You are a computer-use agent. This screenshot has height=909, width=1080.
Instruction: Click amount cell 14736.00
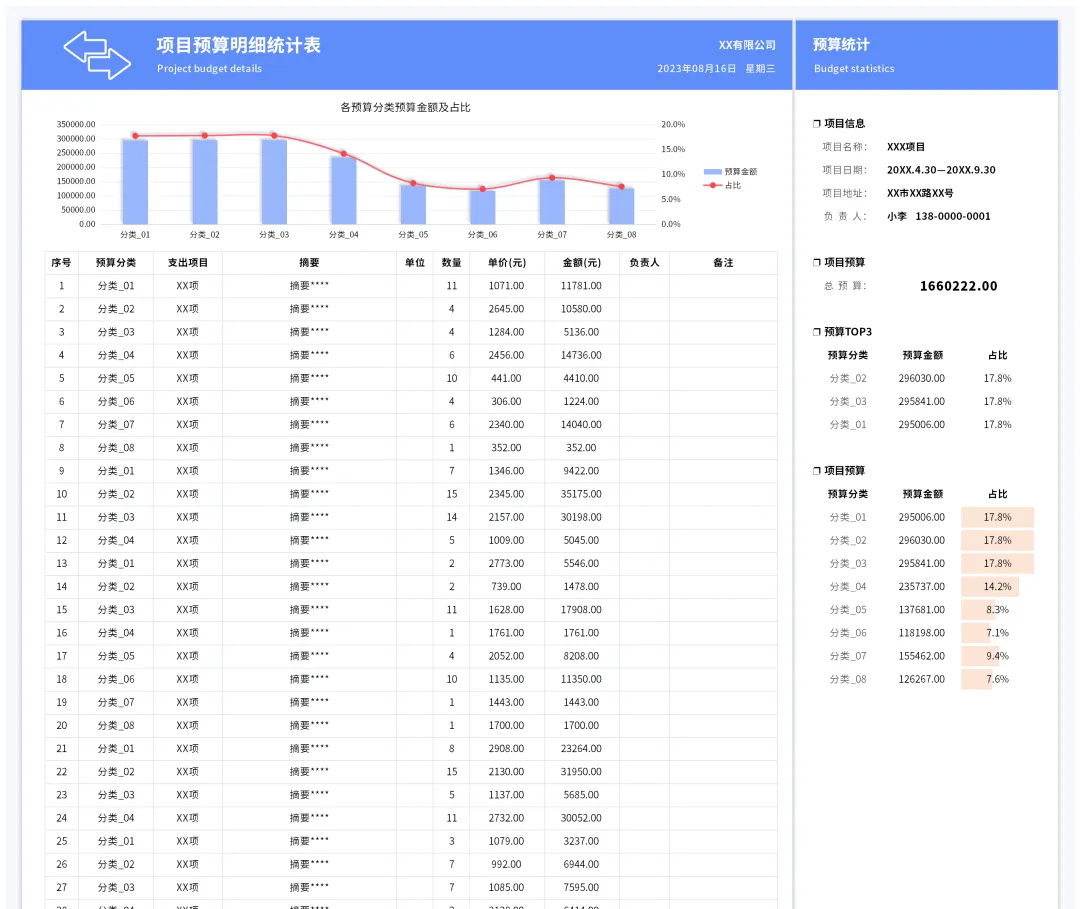pos(581,355)
